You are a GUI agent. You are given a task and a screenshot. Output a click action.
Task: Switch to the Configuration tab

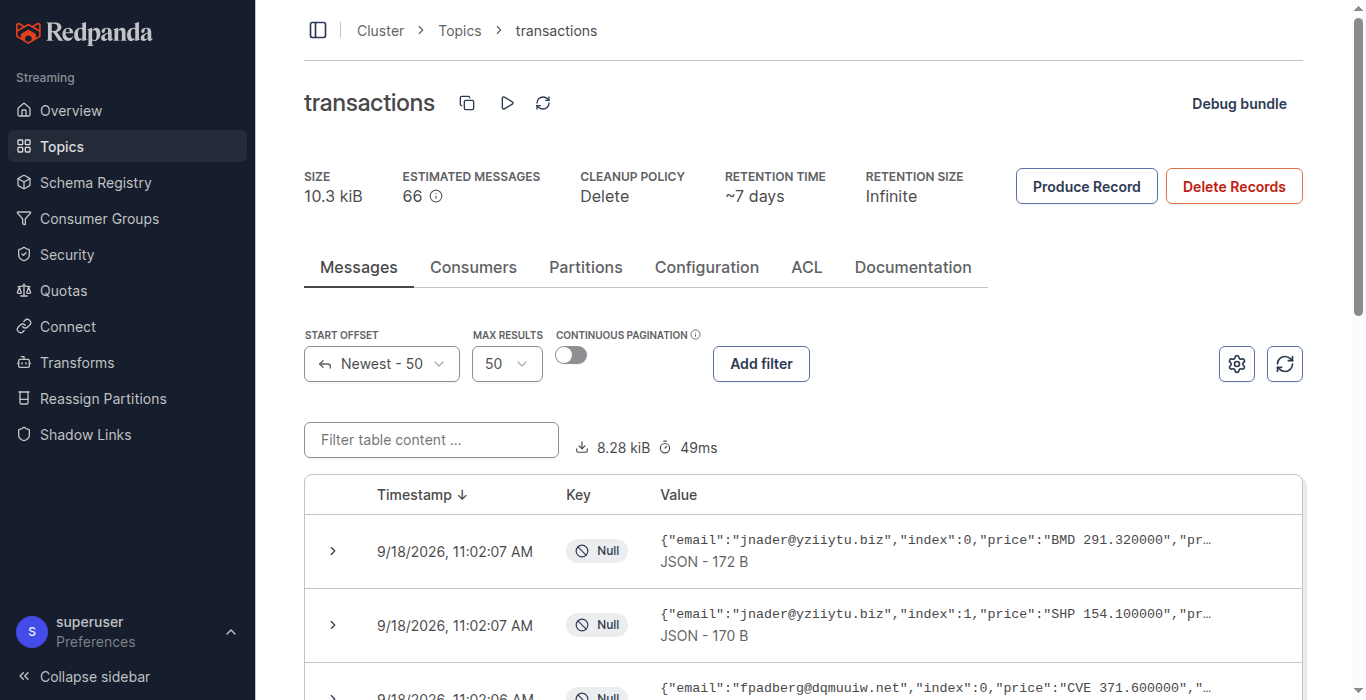click(707, 267)
